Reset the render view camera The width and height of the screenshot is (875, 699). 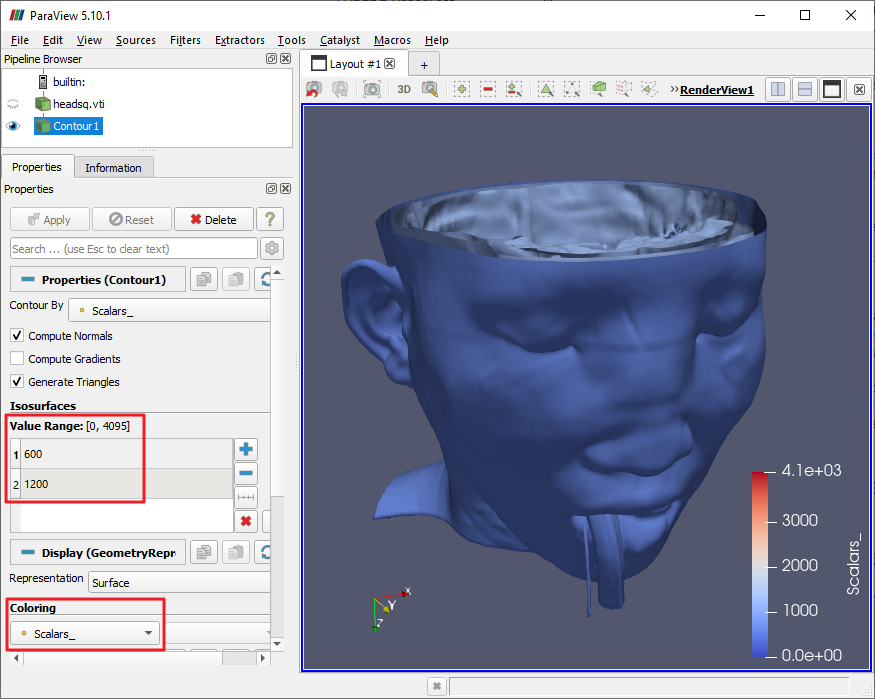point(313,89)
